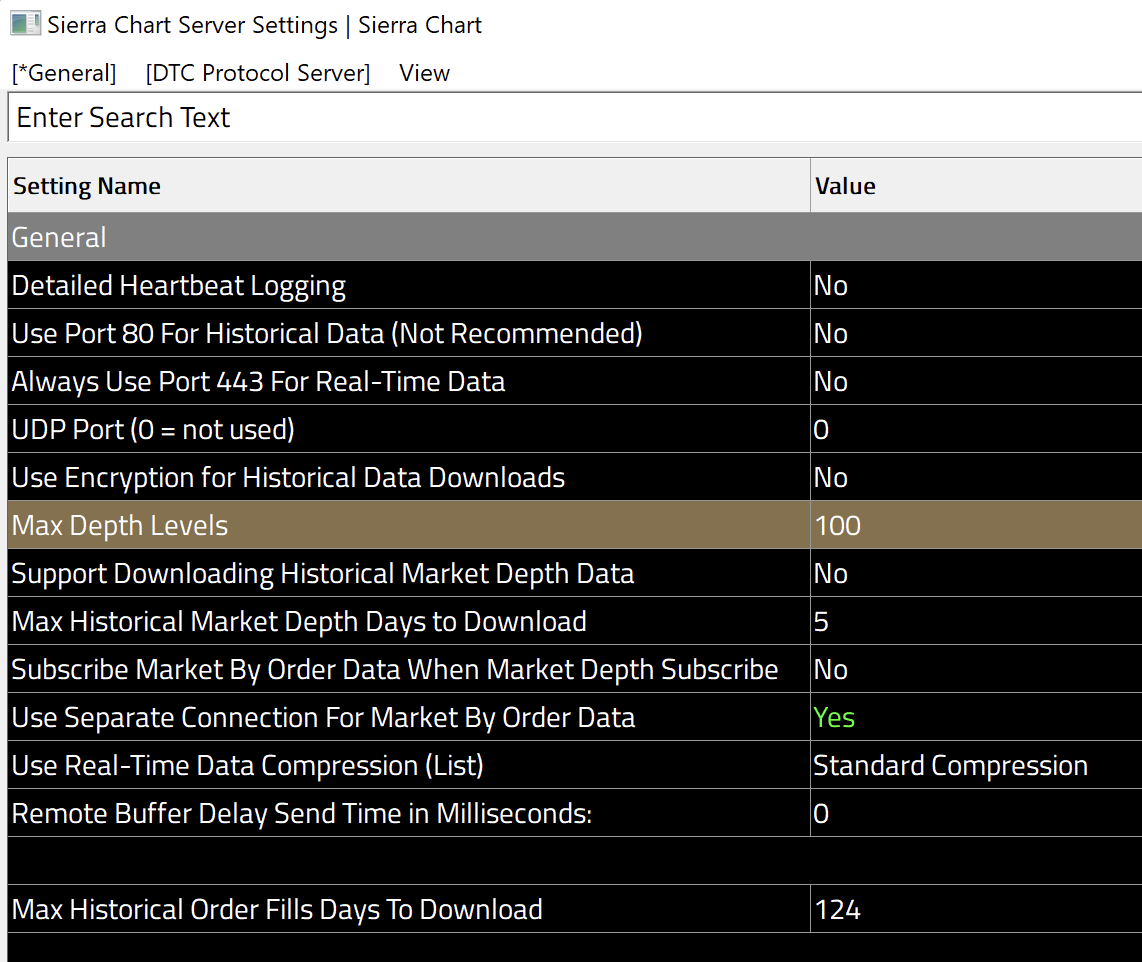Toggle Subscribe Market By Order Data setting
Image resolution: width=1142 pixels, height=962 pixels.
point(831,670)
